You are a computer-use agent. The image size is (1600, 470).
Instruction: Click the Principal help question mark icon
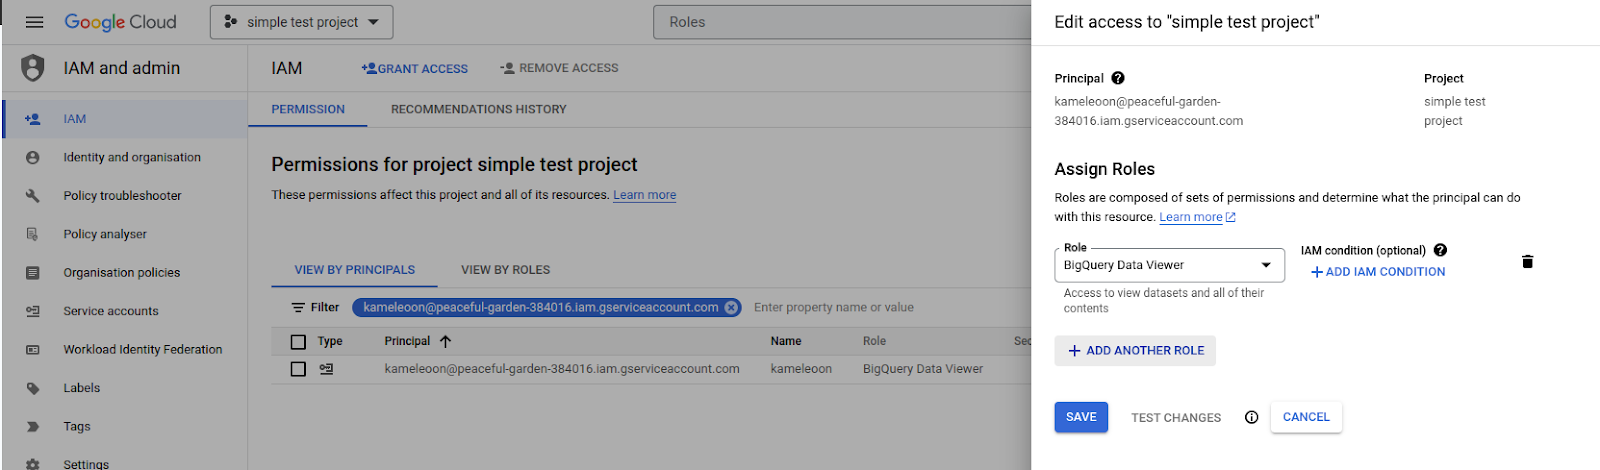pos(1118,78)
